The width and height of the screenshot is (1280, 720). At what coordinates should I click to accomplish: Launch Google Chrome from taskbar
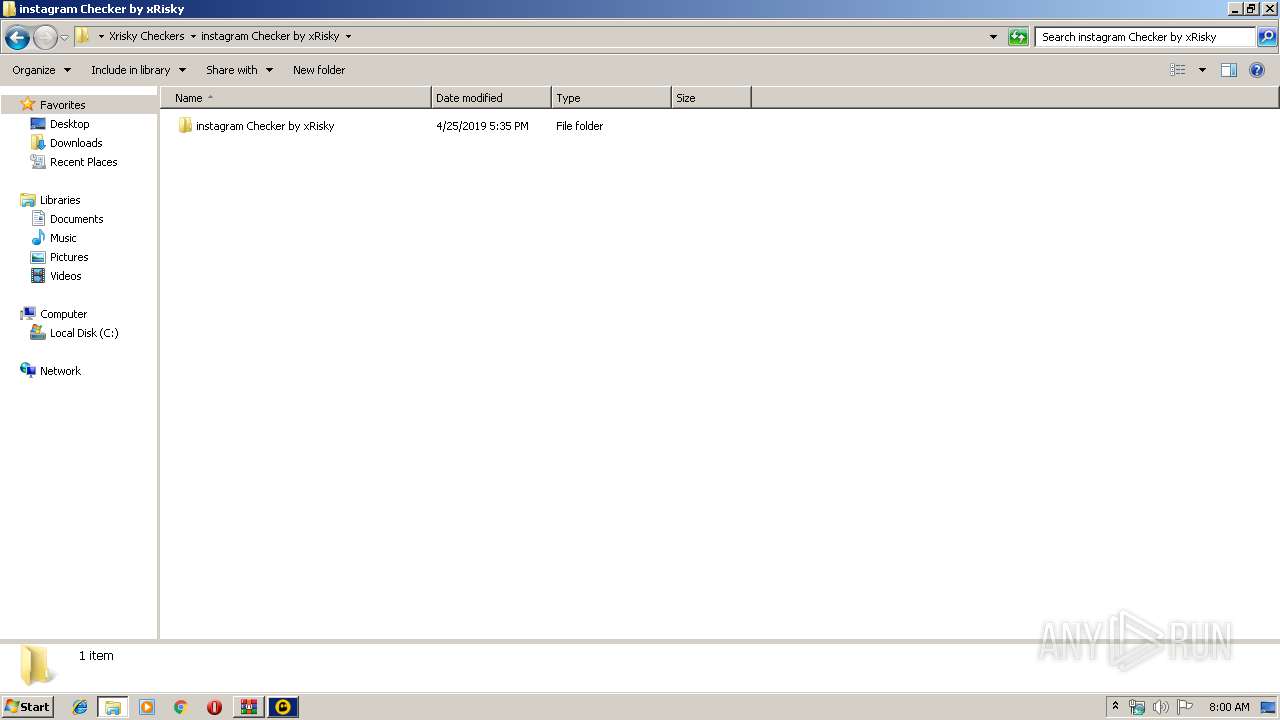(180, 707)
